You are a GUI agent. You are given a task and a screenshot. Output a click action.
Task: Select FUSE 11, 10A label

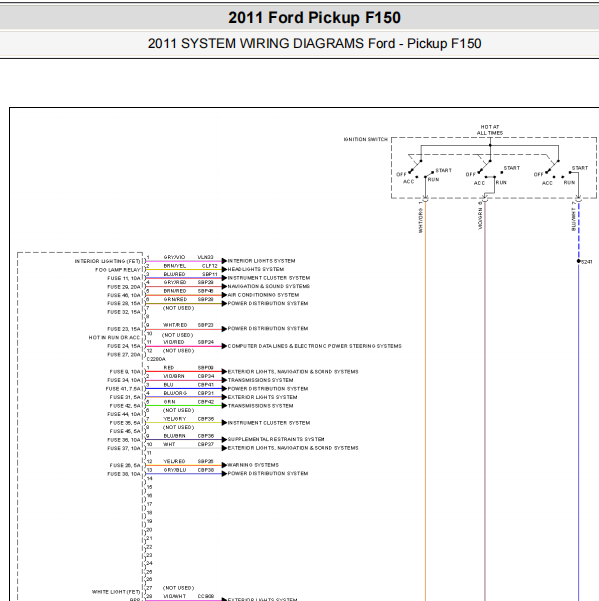pos(124,278)
